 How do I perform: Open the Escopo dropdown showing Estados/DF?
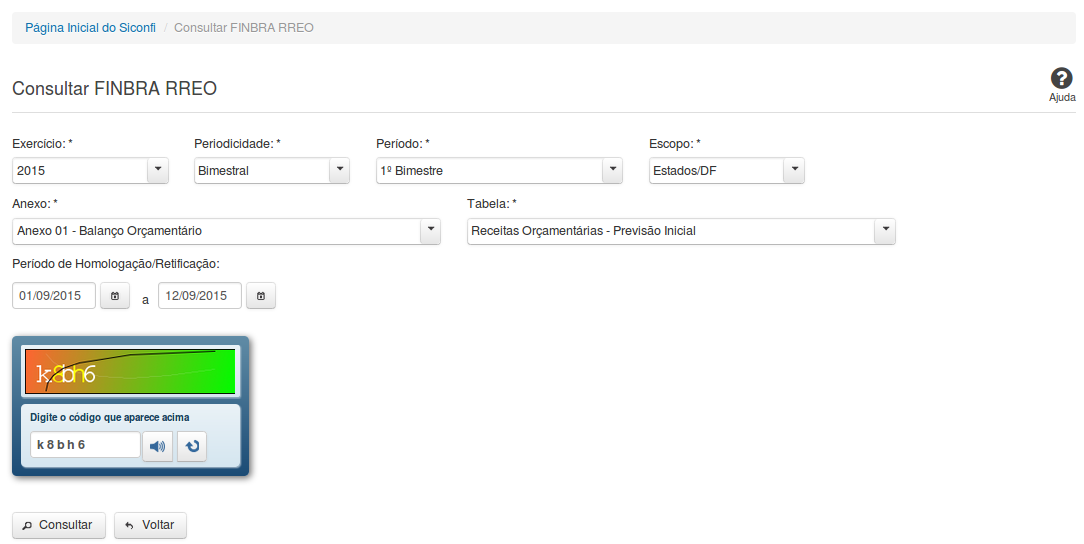(794, 171)
